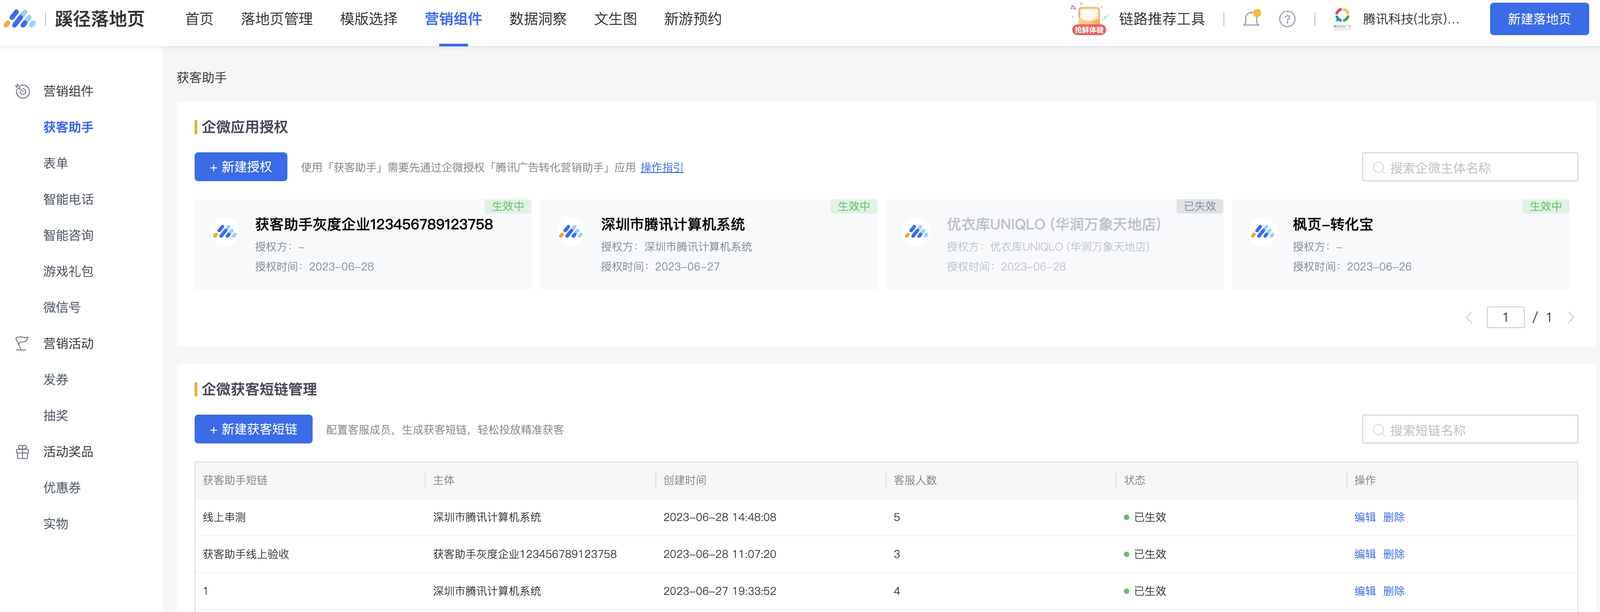Click logo icon of 深圳市腾讯计算机系统 card
The height and width of the screenshot is (612, 1600).
tap(571, 232)
